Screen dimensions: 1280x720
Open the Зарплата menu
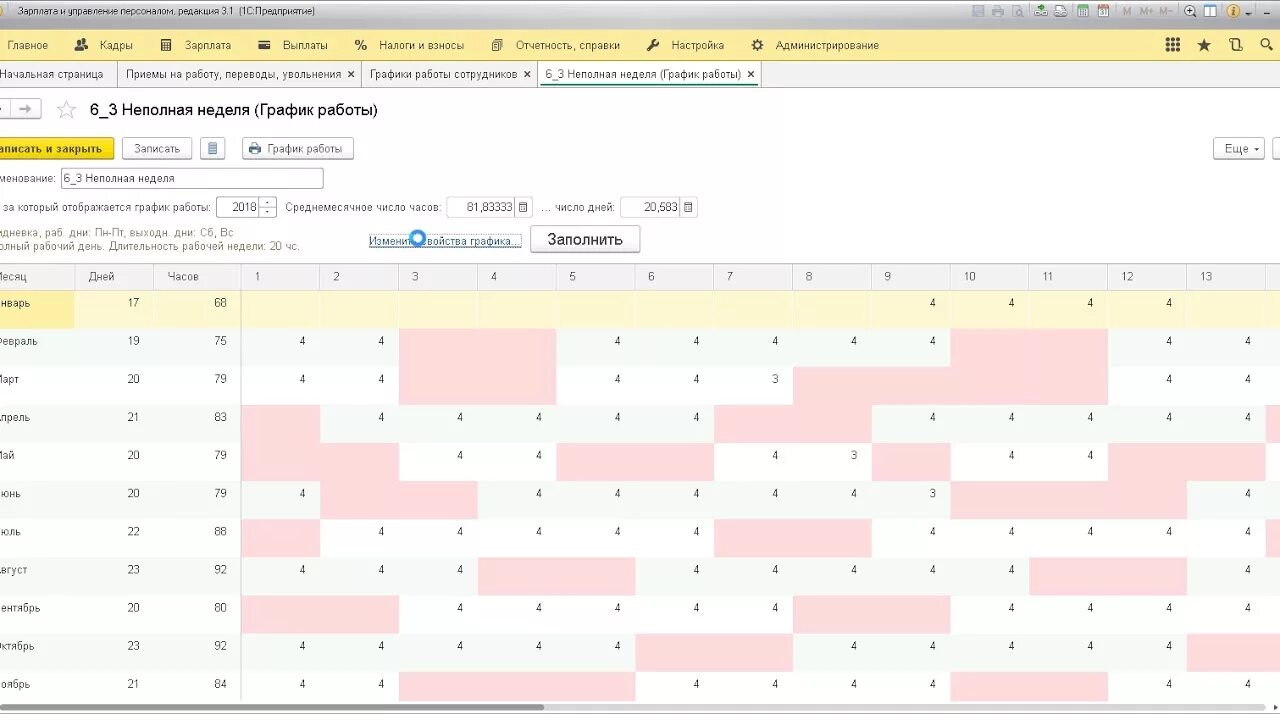195,45
